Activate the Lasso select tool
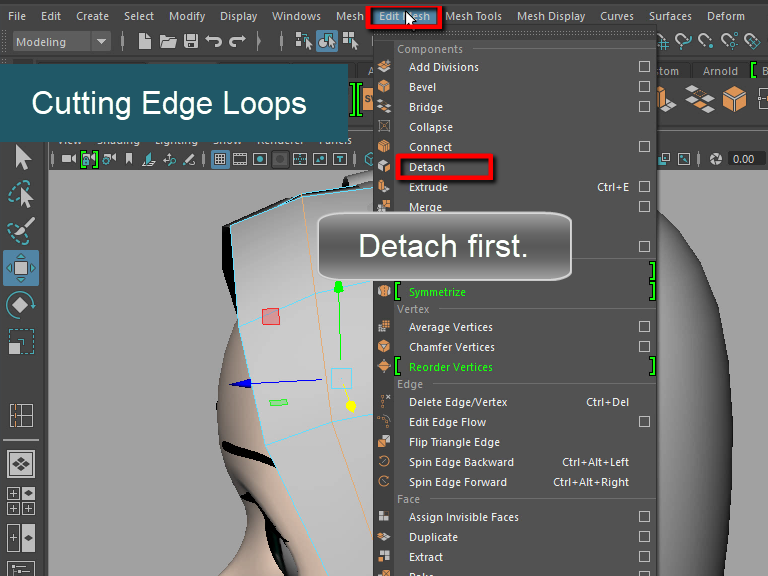This screenshot has width=768, height=576. click(21, 195)
